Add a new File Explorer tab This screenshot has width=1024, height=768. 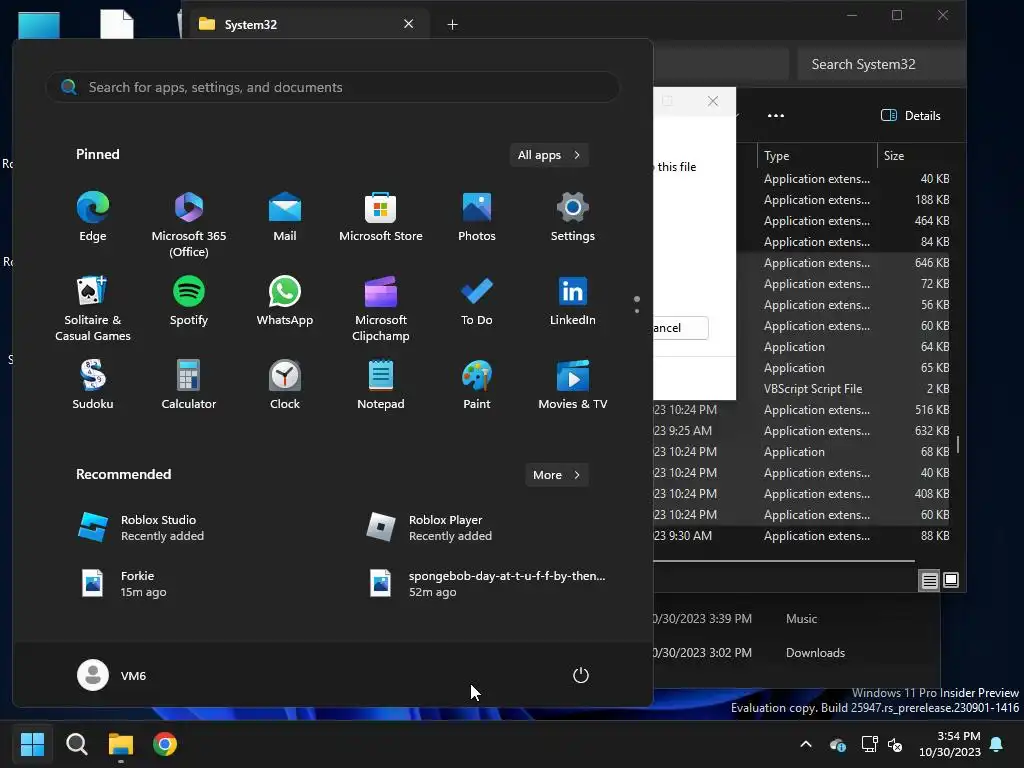[x=452, y=25]
